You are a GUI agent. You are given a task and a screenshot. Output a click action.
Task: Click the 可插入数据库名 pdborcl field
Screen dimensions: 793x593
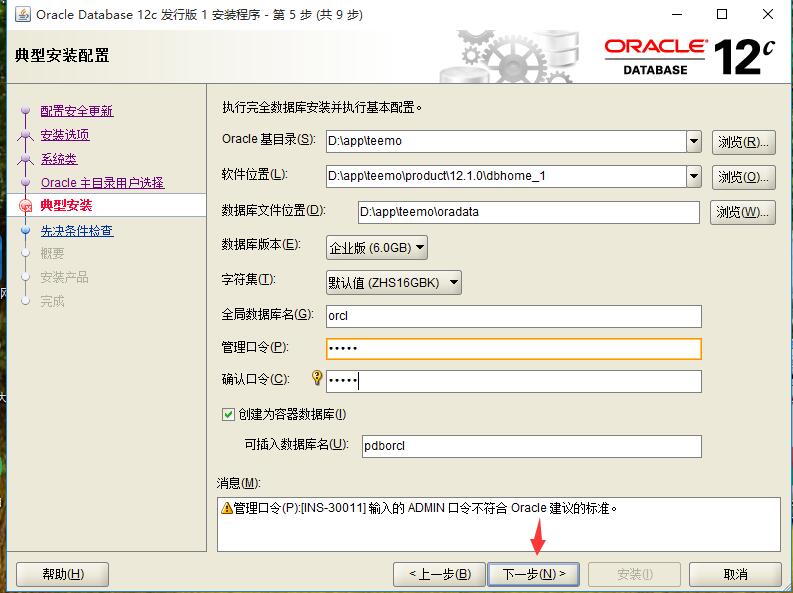532,446
